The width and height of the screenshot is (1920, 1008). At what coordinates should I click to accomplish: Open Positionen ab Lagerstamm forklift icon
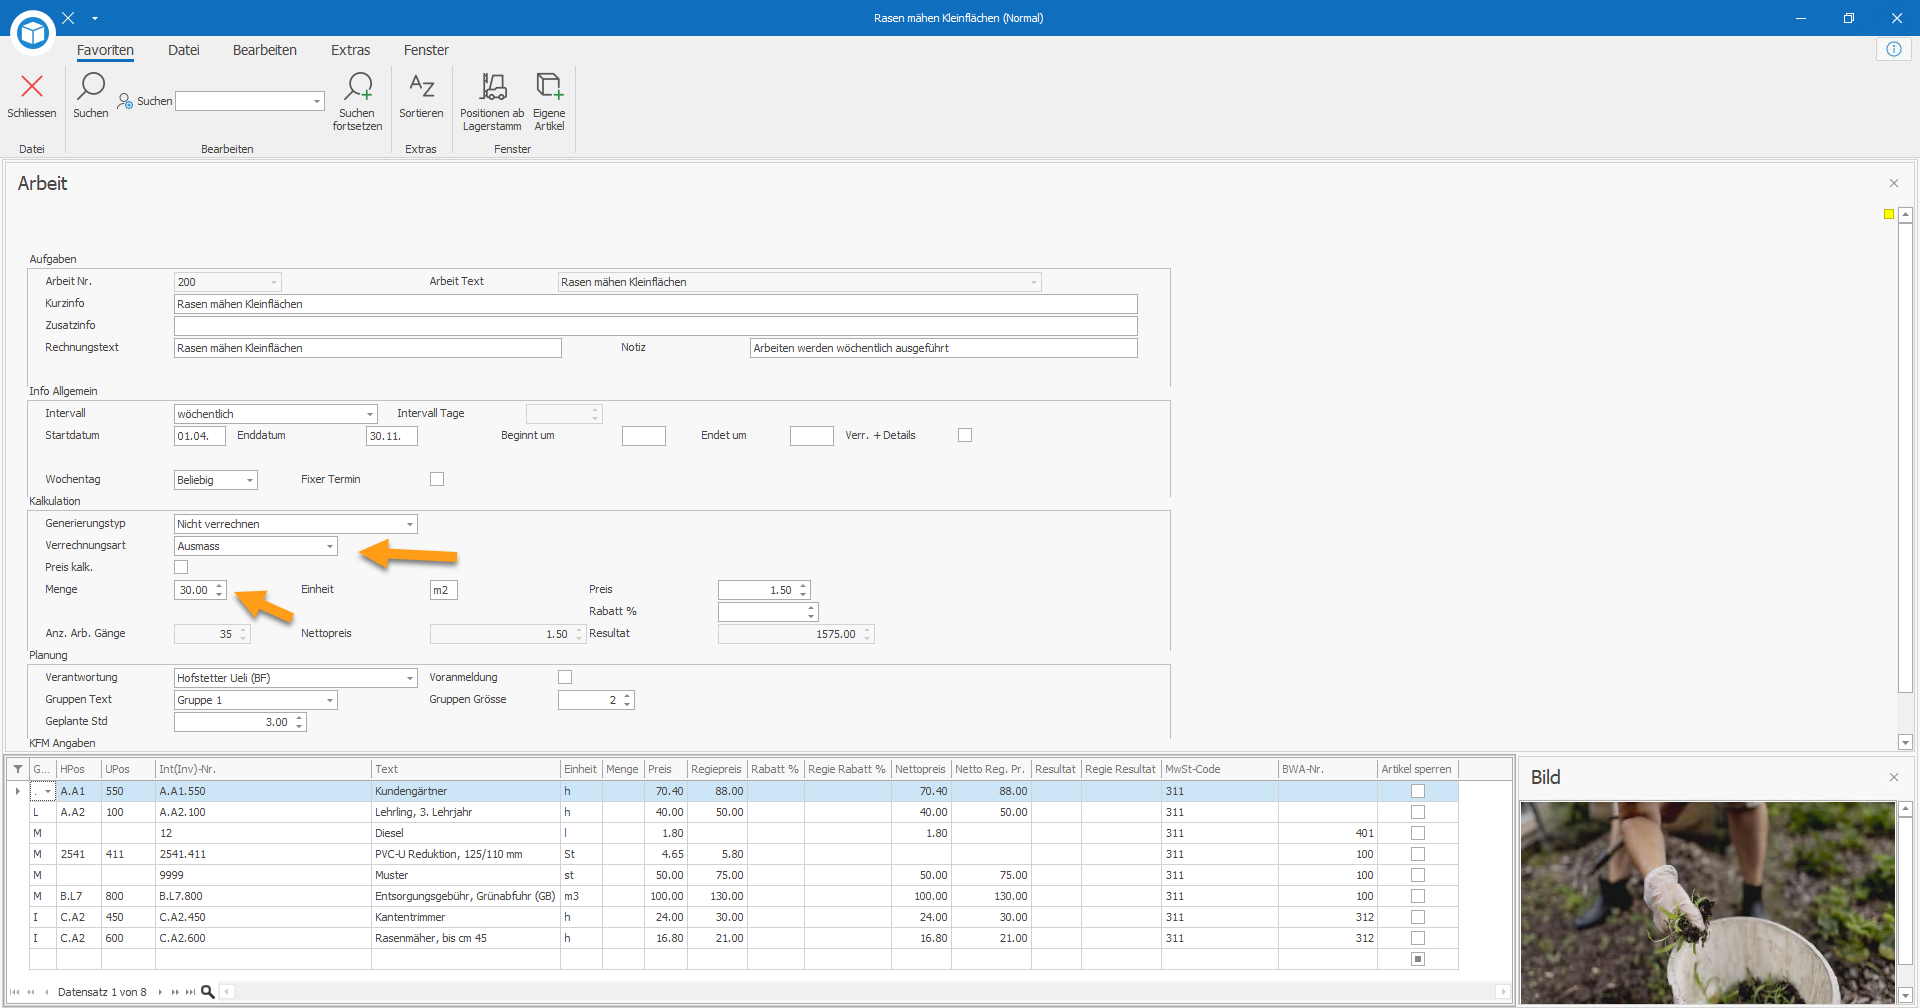tap(492, 87)
